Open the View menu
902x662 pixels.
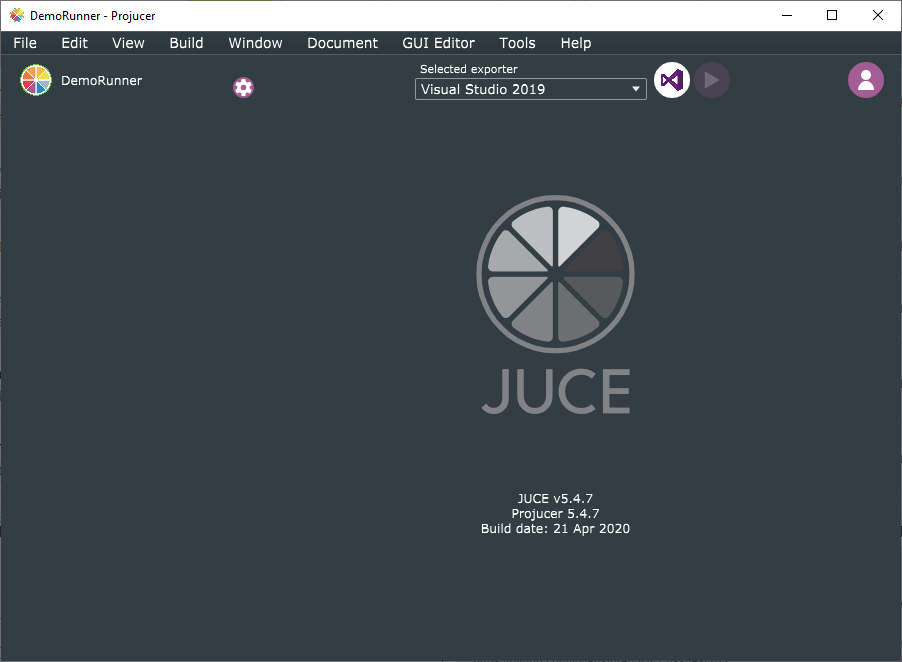(128, 43)
